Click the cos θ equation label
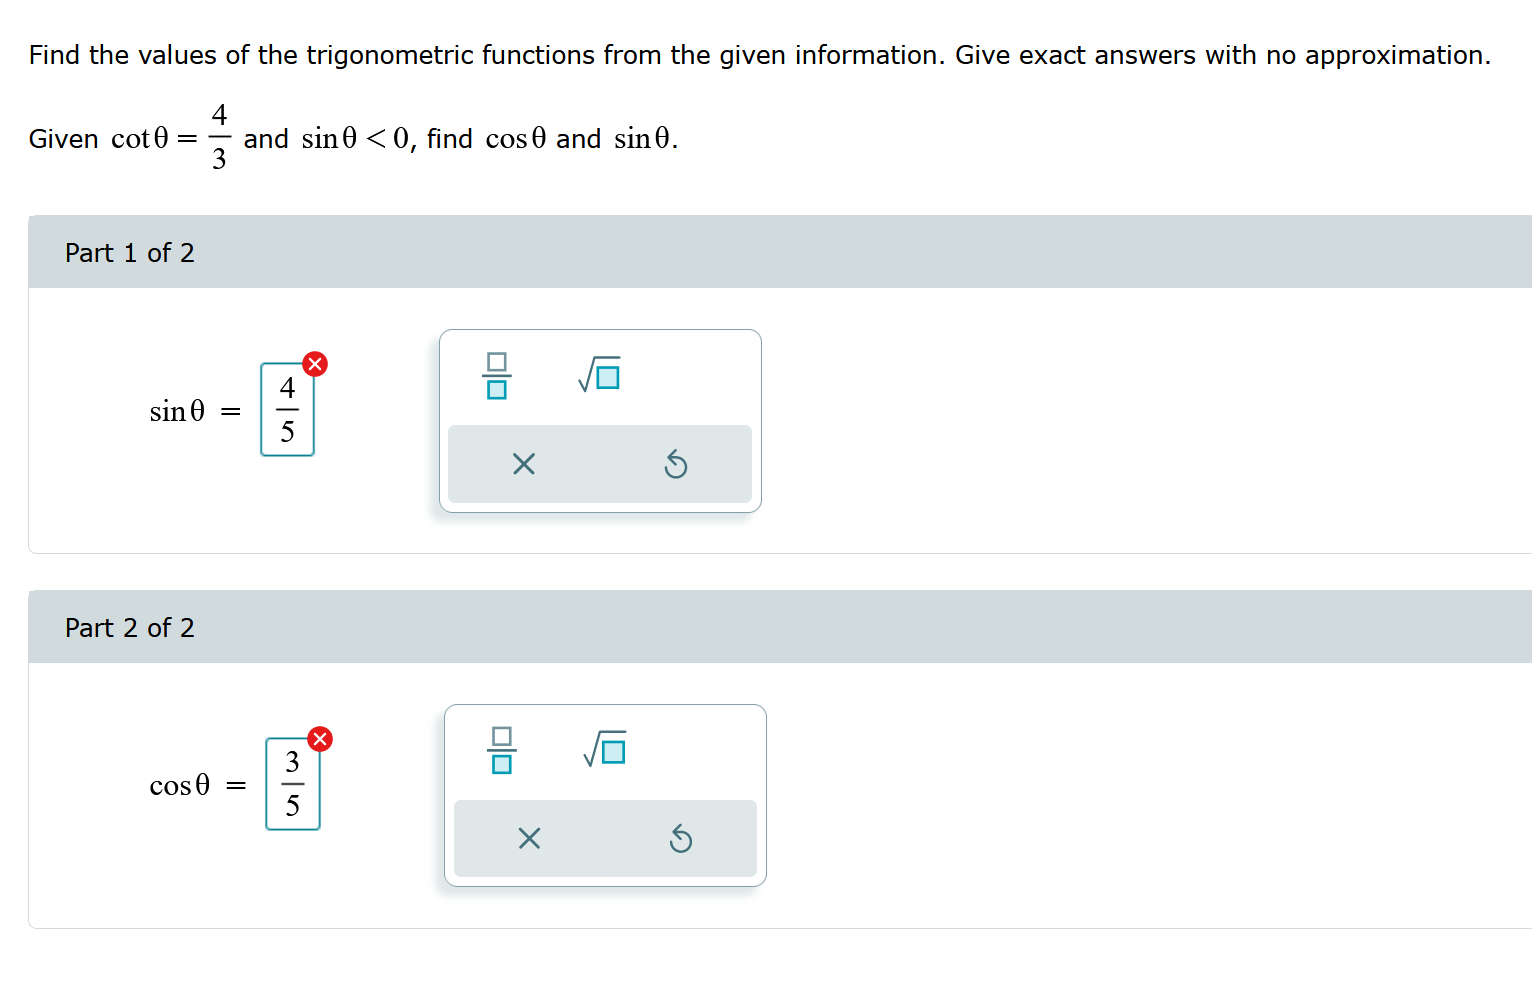This screenshot has width=1532, height=989. coord(180,785)
